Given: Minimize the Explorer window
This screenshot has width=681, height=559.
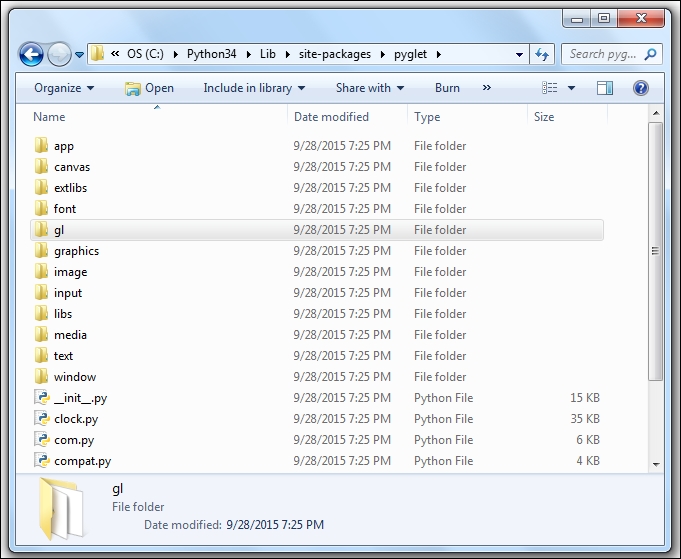Looking at the screenshot, I should [x=577, y=19].
